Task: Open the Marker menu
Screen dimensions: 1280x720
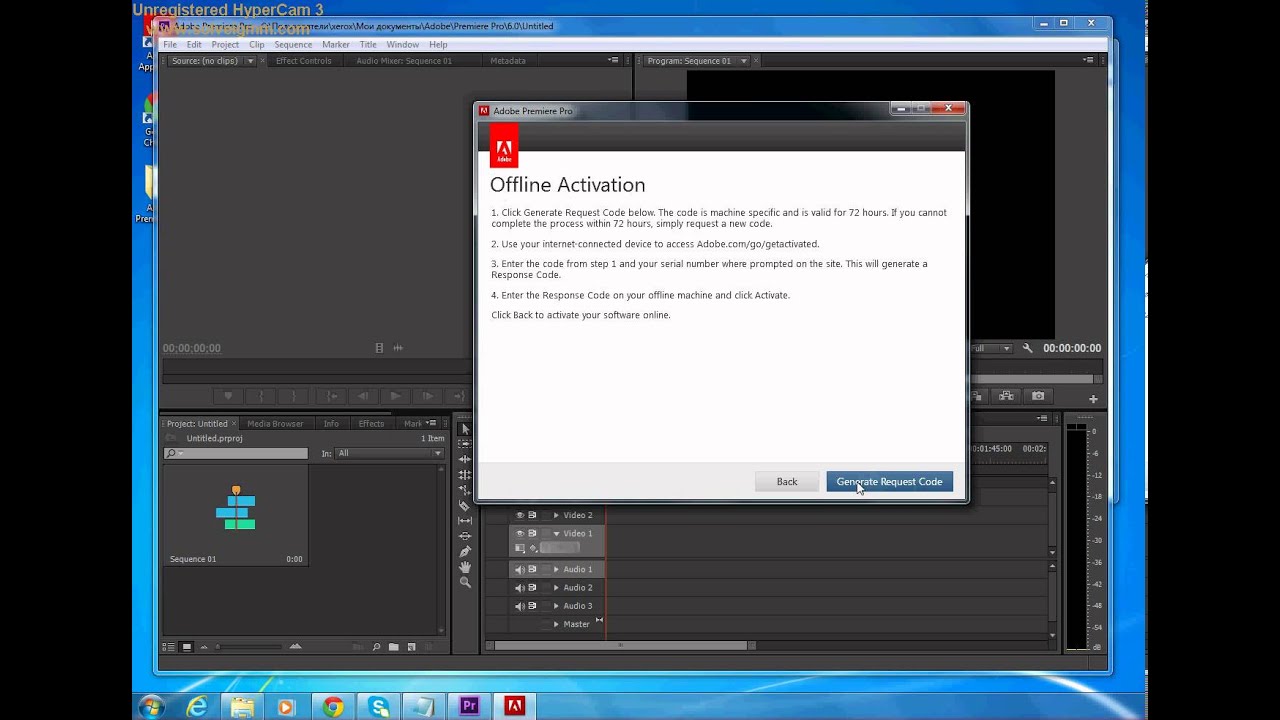Action: [336, 45]
